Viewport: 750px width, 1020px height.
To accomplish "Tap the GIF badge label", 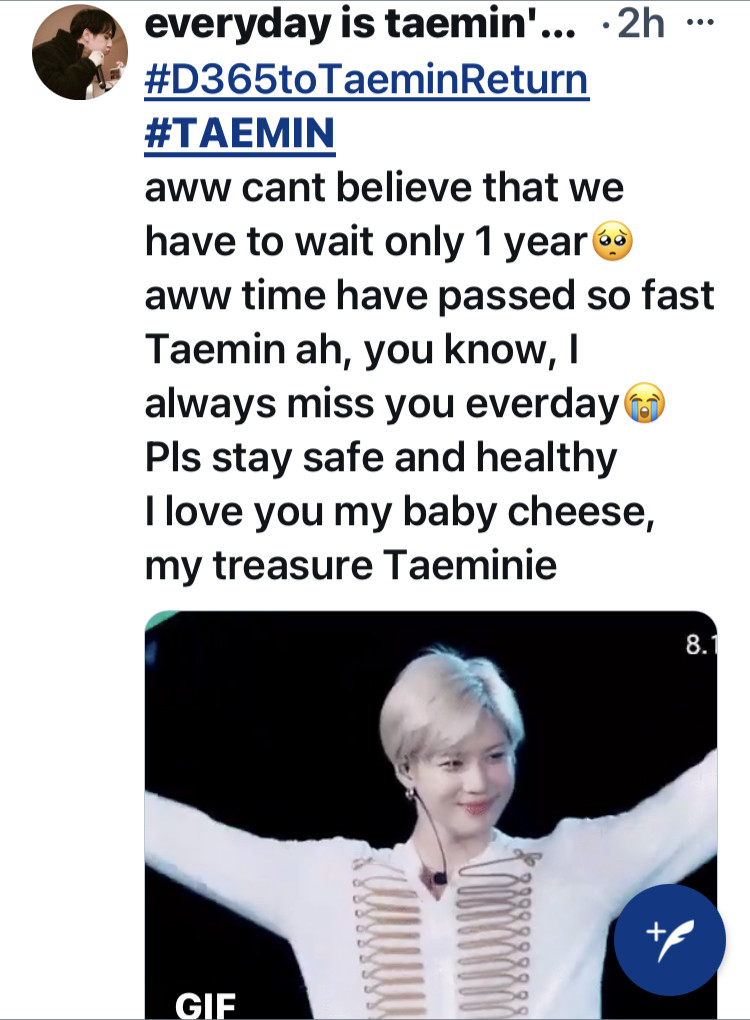I will 205,1005.
